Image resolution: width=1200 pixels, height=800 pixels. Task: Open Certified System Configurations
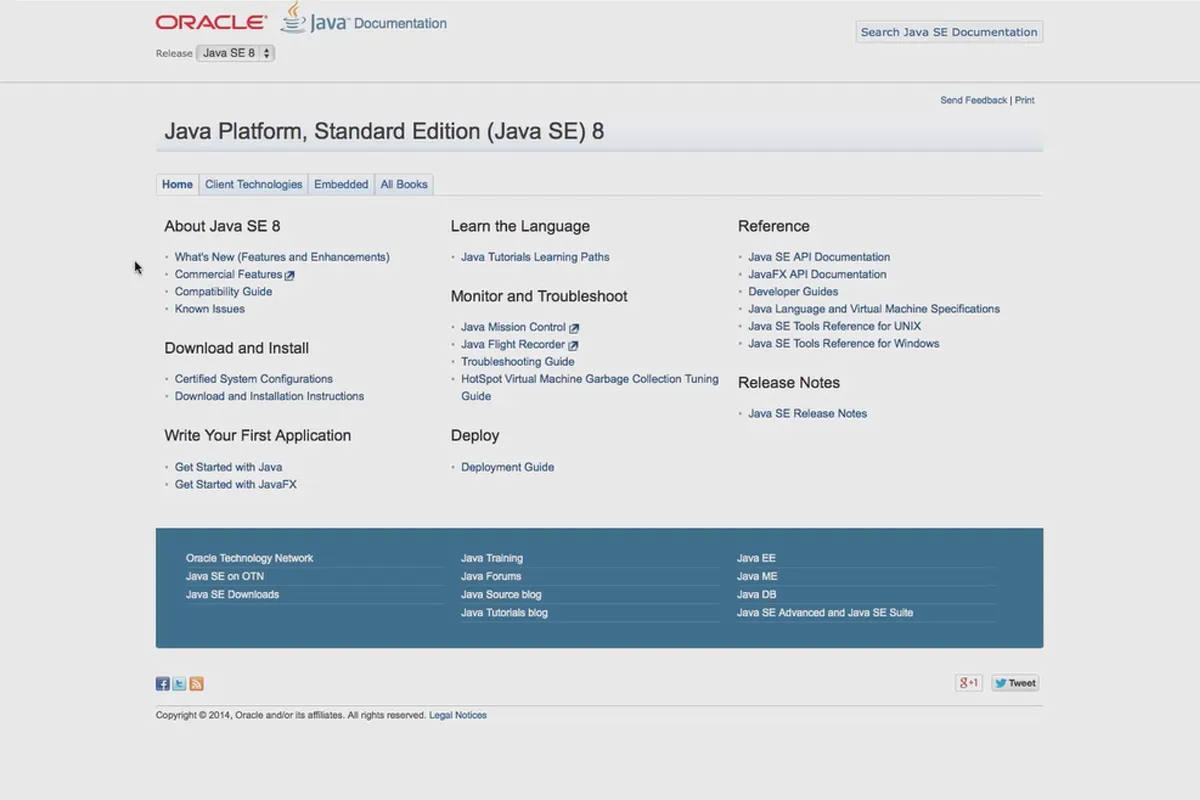(254, 379)
